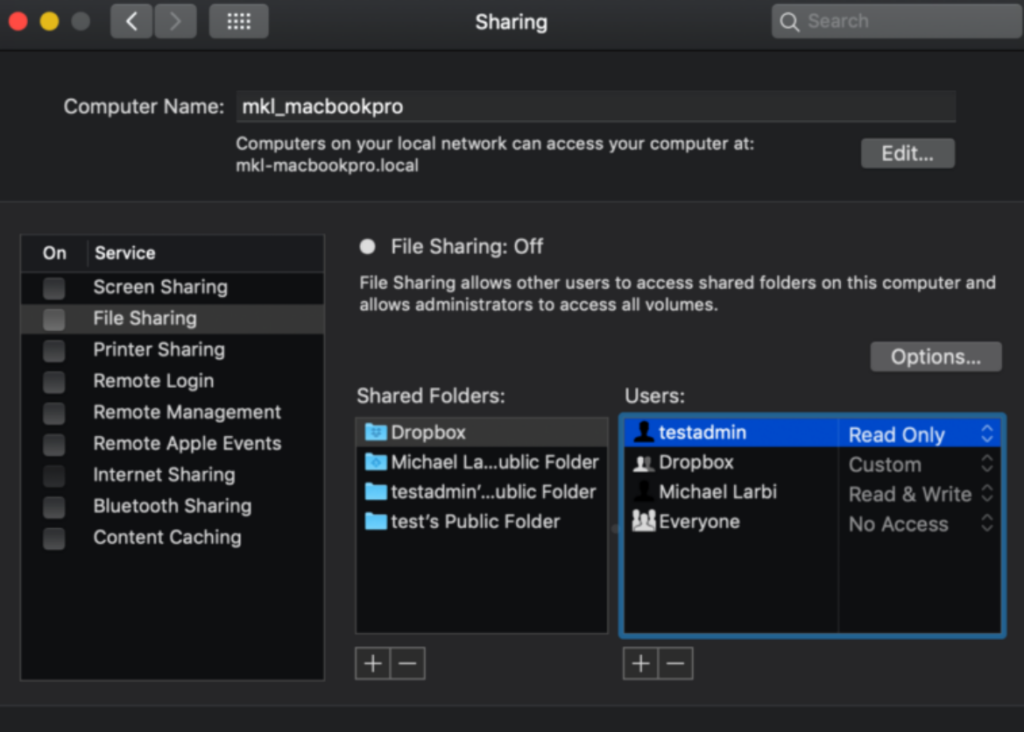
Task: Open the file sharing Options dialog
Action: pyautogui.click(x=935, y=356)
